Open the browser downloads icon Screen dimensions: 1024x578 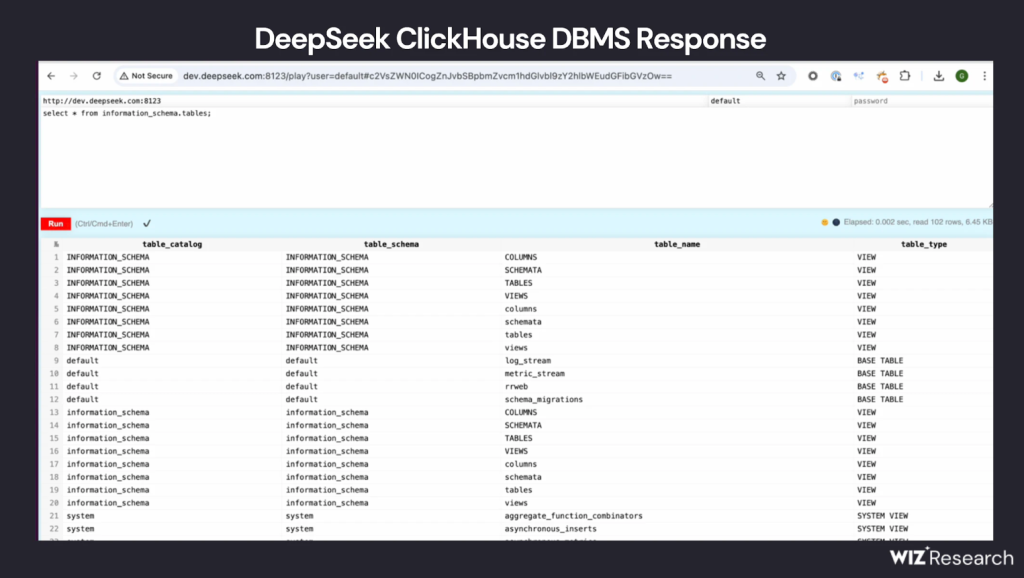point(939,76)
